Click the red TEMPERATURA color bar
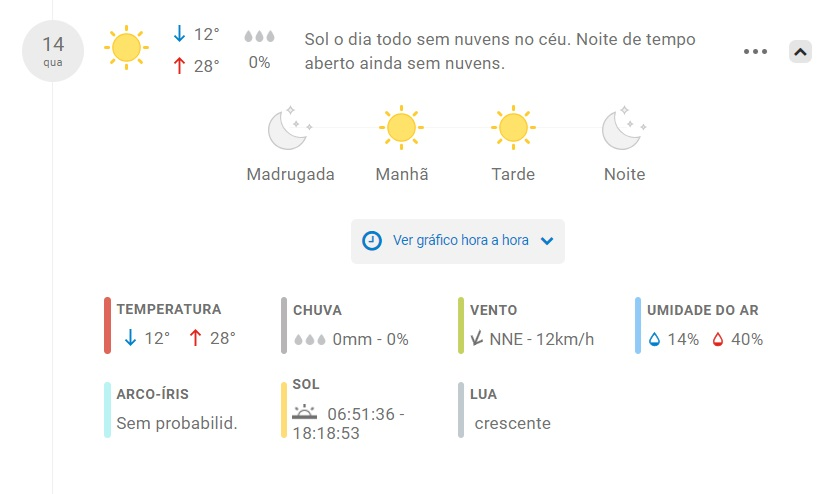This screenshot has width=833, height=494. coord(107,326)
